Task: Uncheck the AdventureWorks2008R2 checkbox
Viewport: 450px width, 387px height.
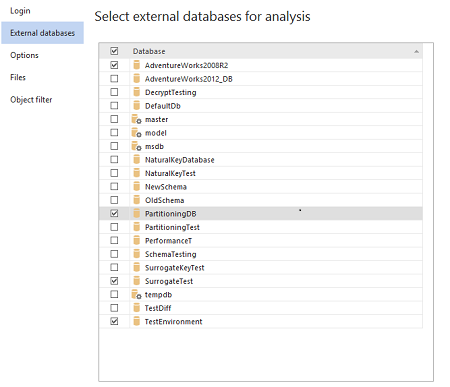Action: coord(114,65)
